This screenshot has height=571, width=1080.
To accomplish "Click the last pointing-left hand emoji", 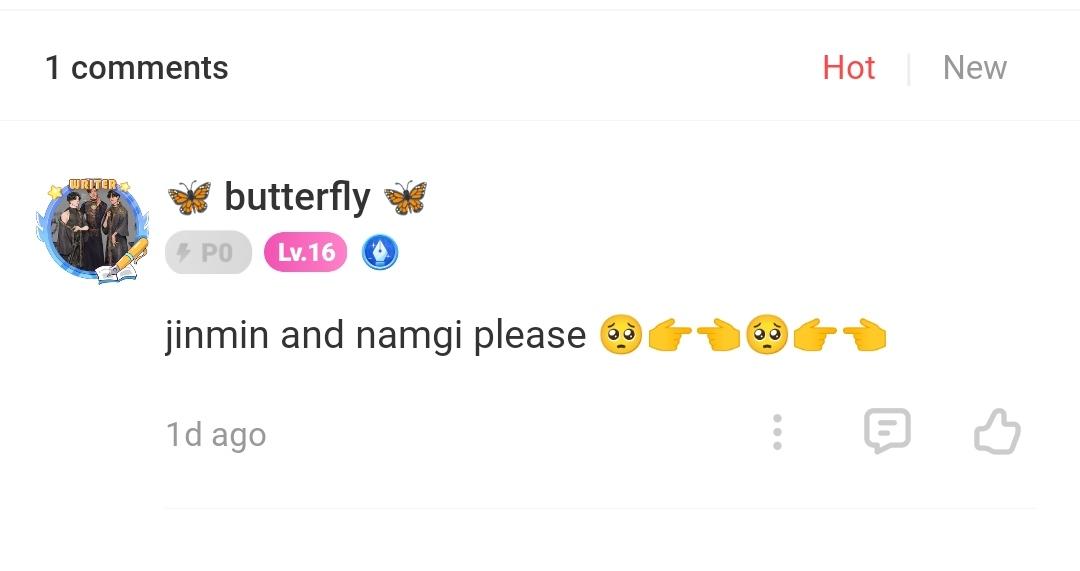I will click(865, 336).
